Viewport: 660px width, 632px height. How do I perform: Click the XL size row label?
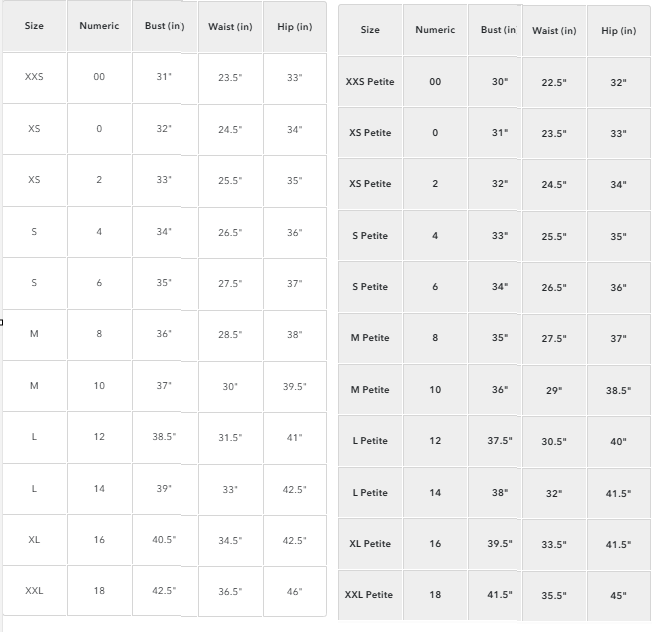34,540
